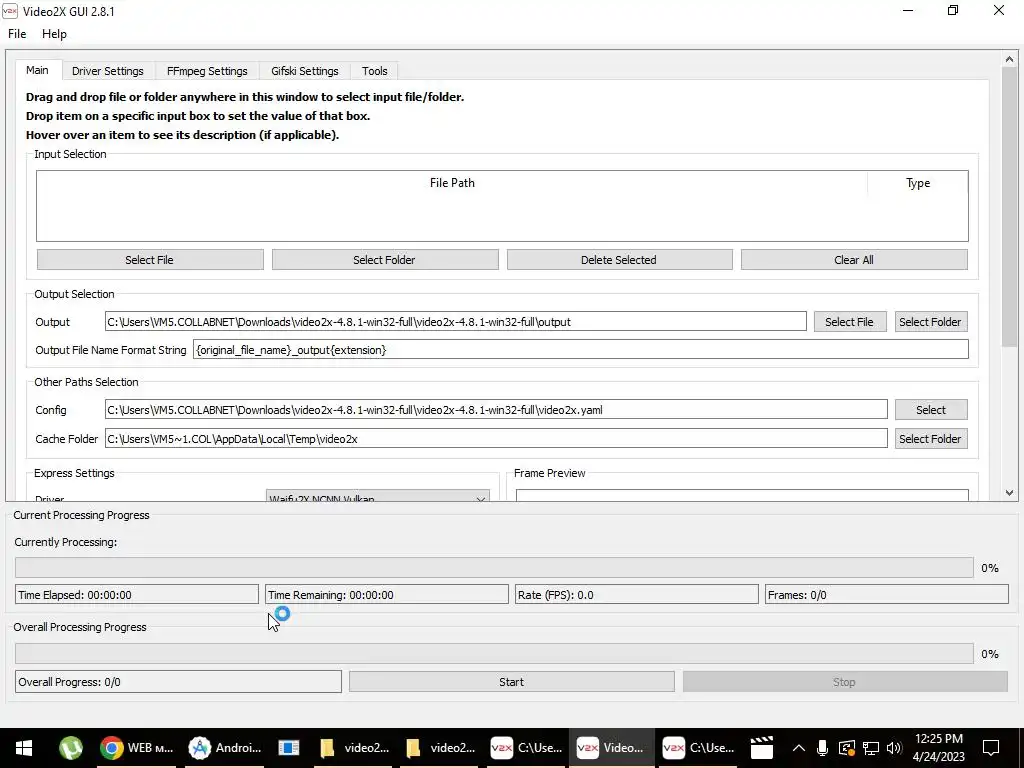
Task: Click the Video2X icon in title bar
Action: coord(10,11)
